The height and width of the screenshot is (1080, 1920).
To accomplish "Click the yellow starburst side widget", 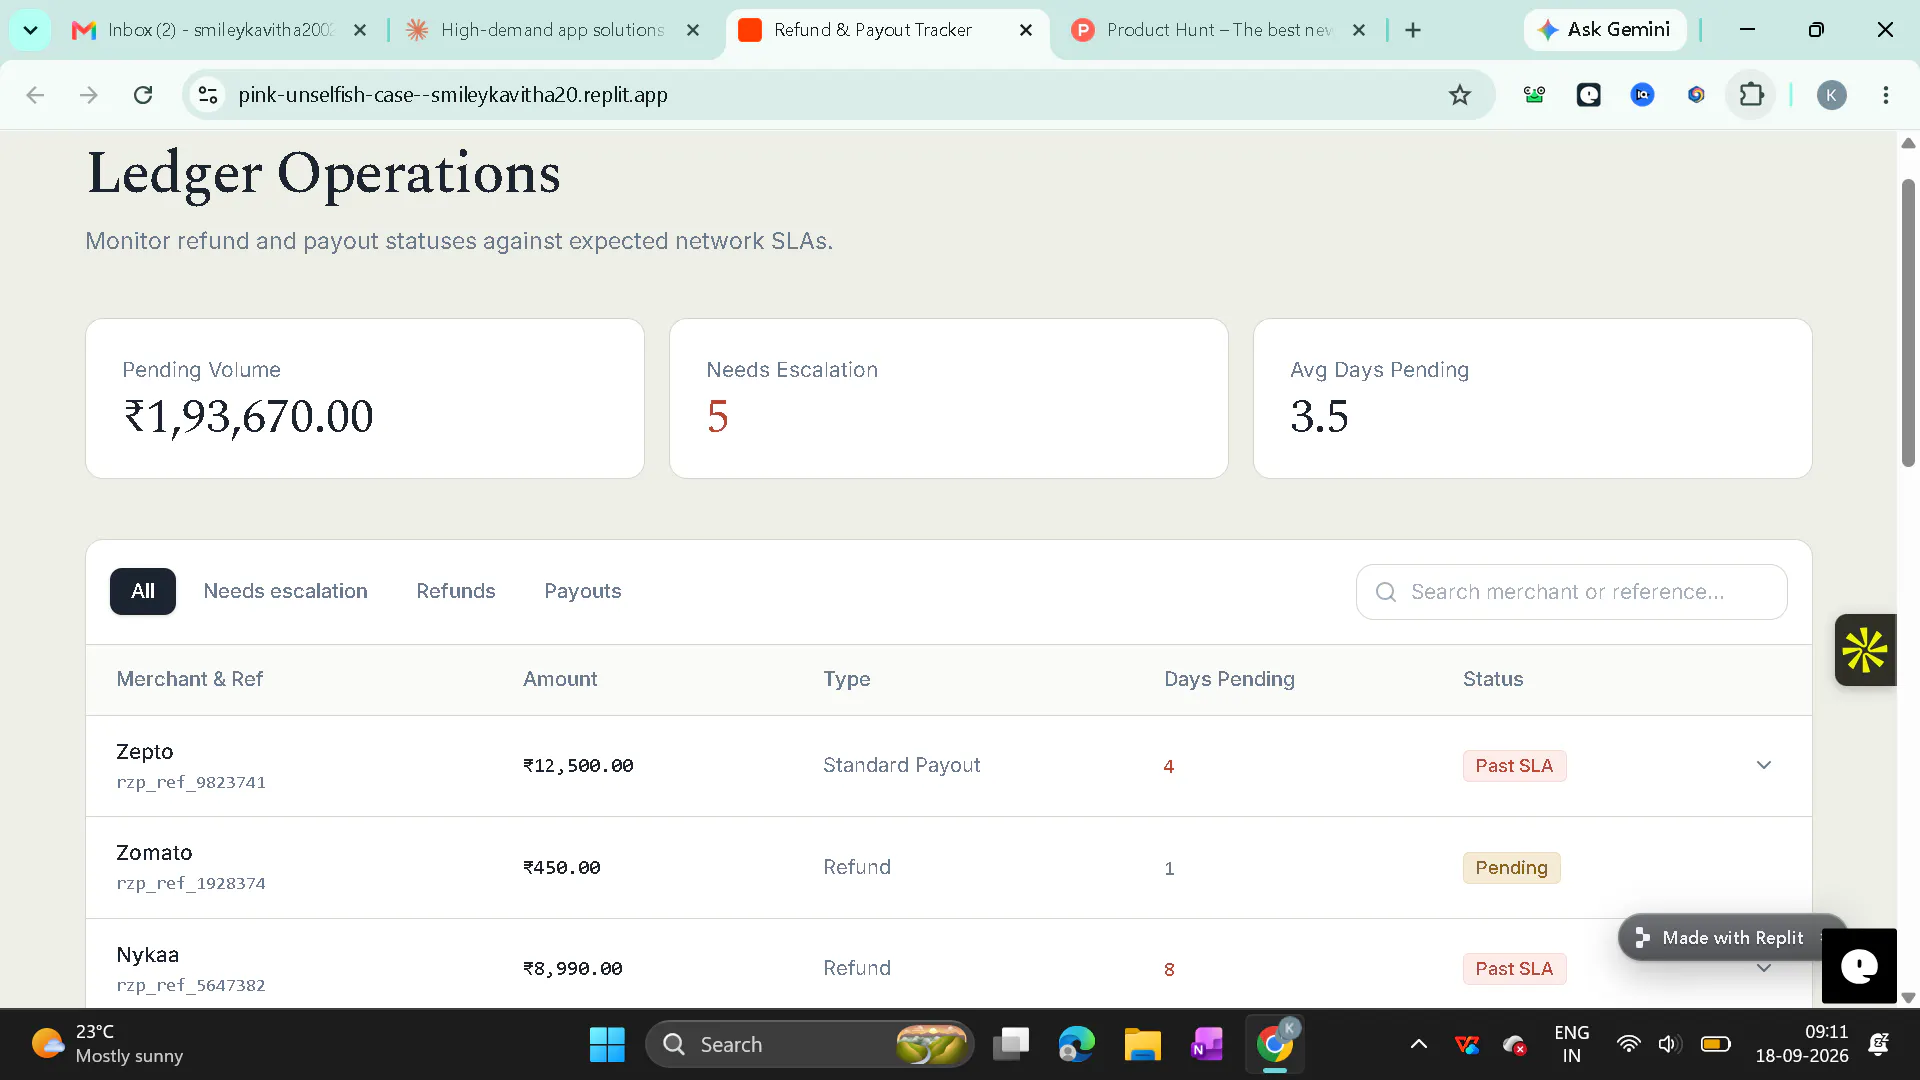I will [x=1865, y=650].
